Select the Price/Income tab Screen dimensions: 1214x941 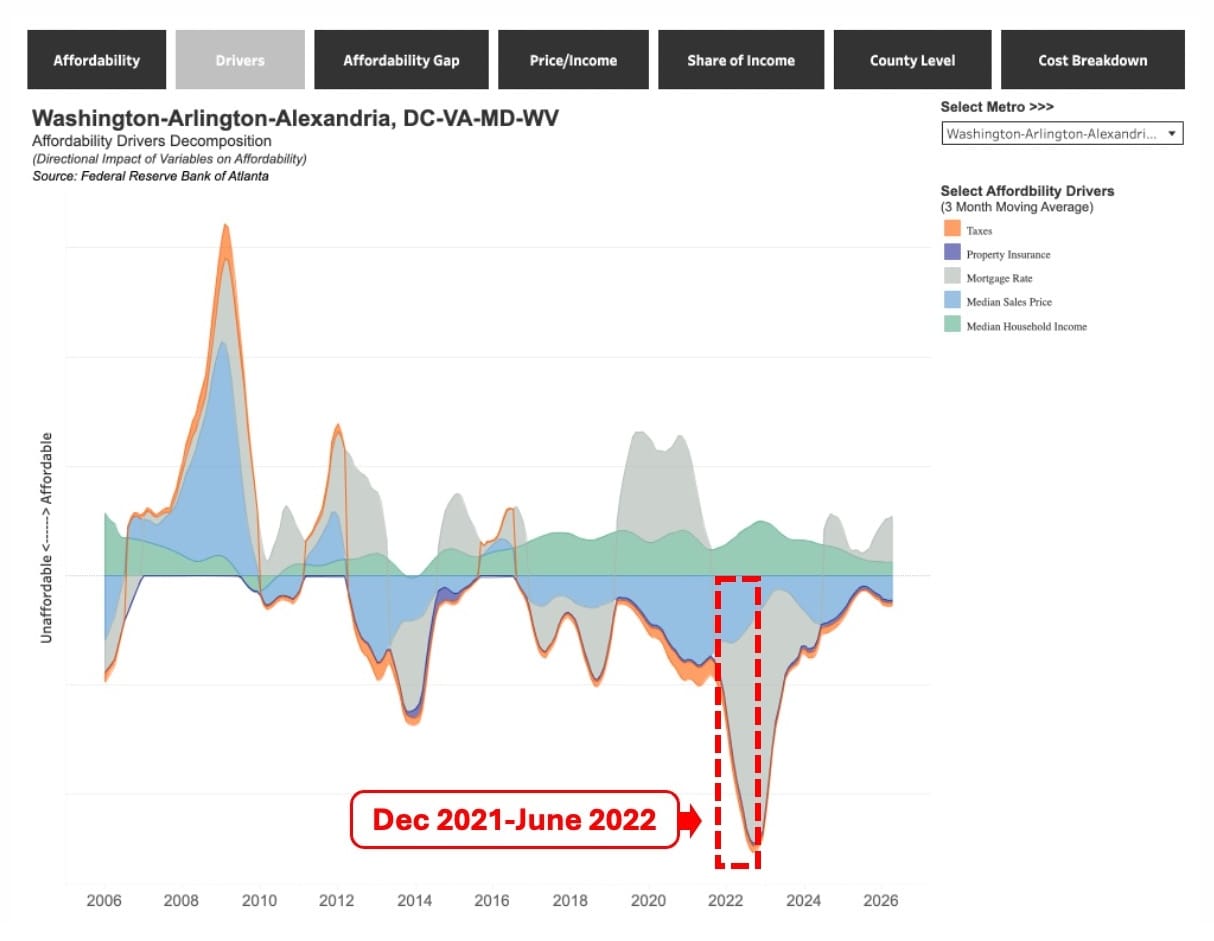(573, 60)
